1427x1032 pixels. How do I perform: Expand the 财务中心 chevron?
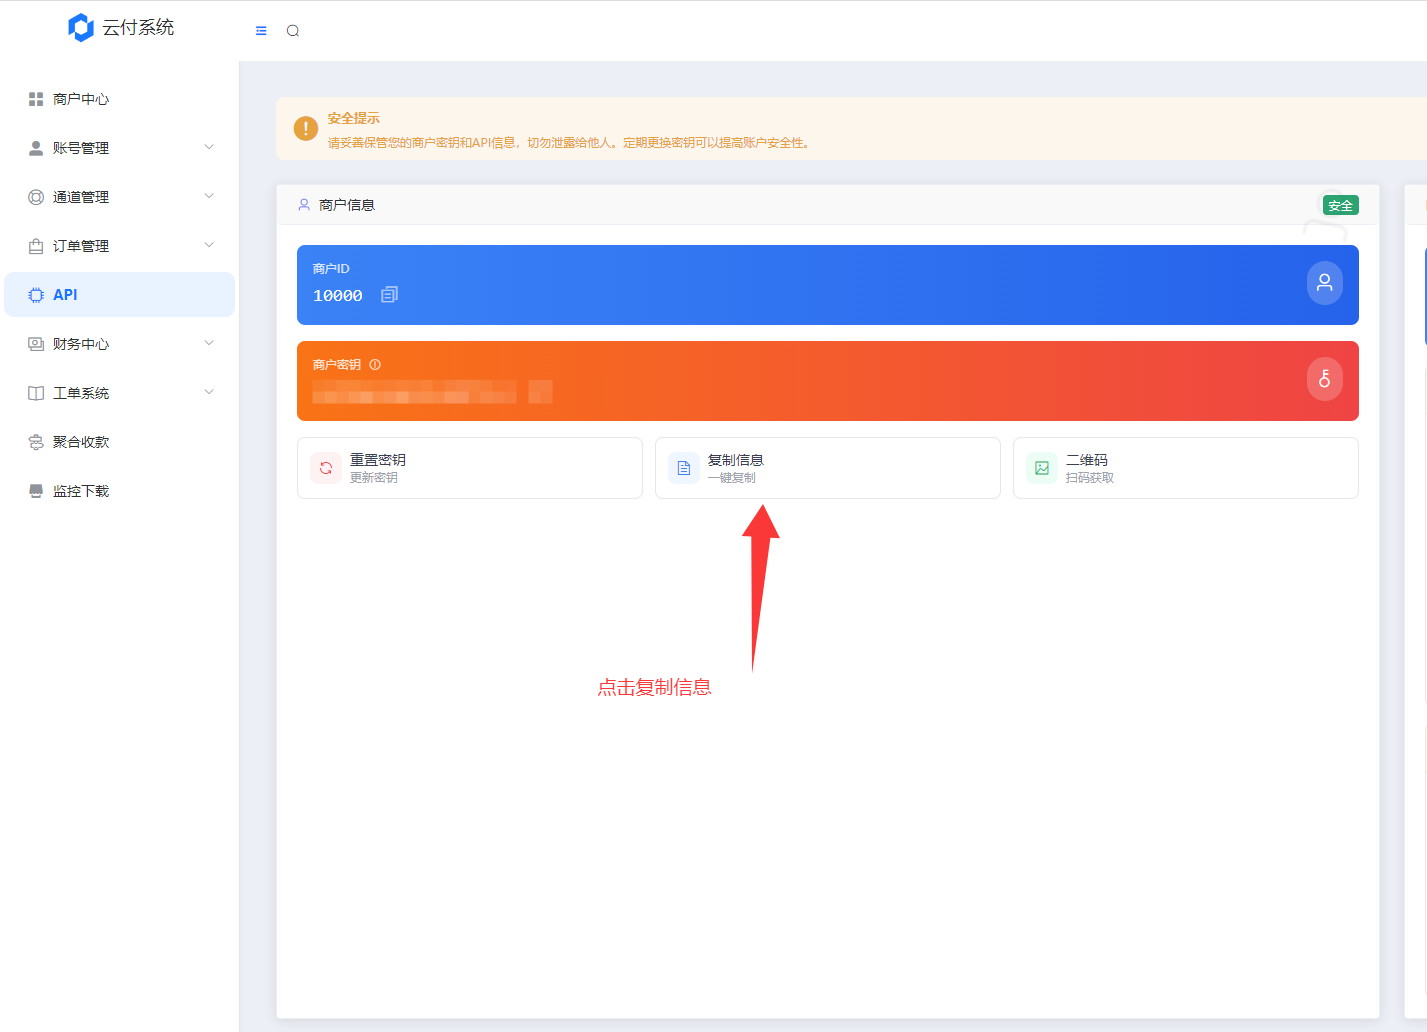click(x=209, y=343)
